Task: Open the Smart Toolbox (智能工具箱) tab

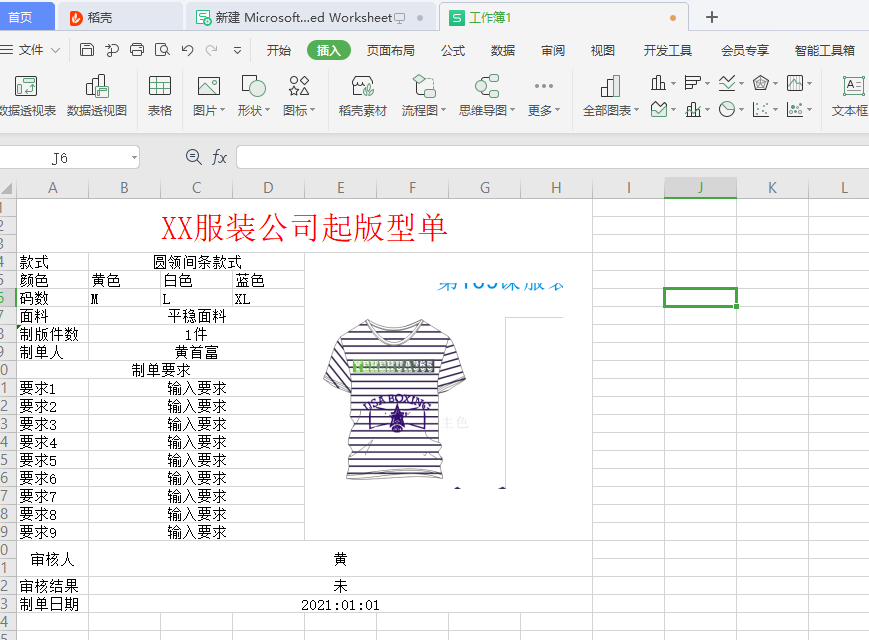Action: 825,50
